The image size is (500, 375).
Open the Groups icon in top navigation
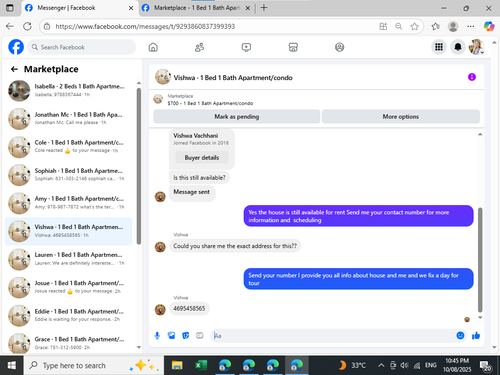[339, 47]
